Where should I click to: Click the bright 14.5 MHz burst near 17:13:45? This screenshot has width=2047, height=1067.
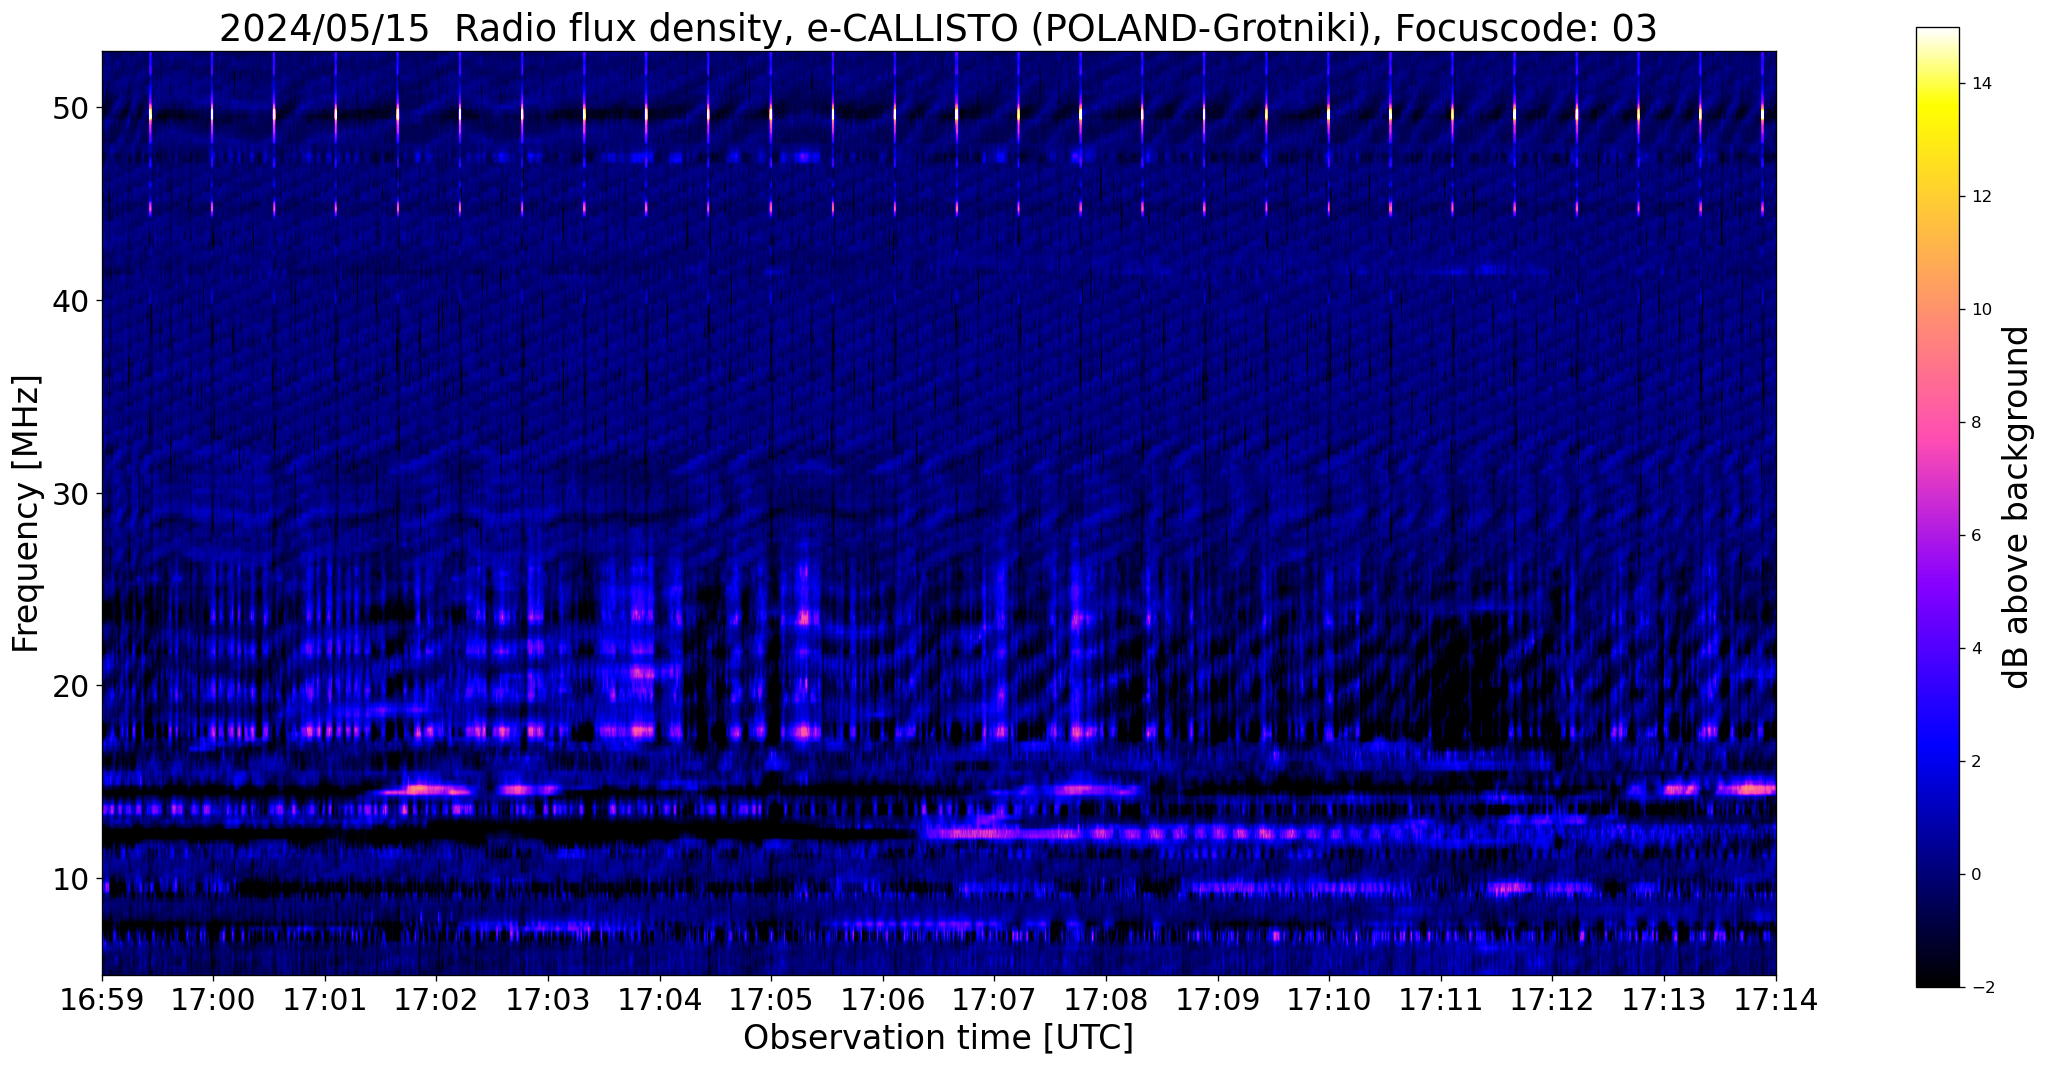point(1747,788)
